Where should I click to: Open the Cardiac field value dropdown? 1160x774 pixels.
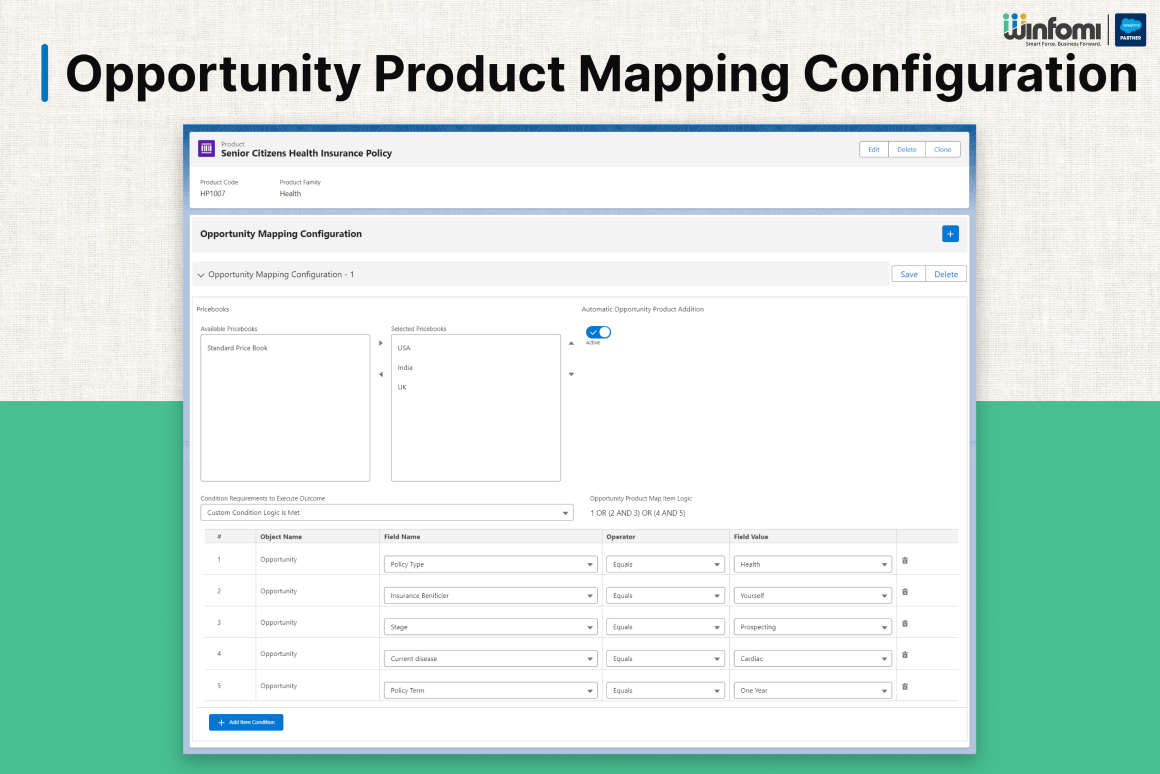812,659
